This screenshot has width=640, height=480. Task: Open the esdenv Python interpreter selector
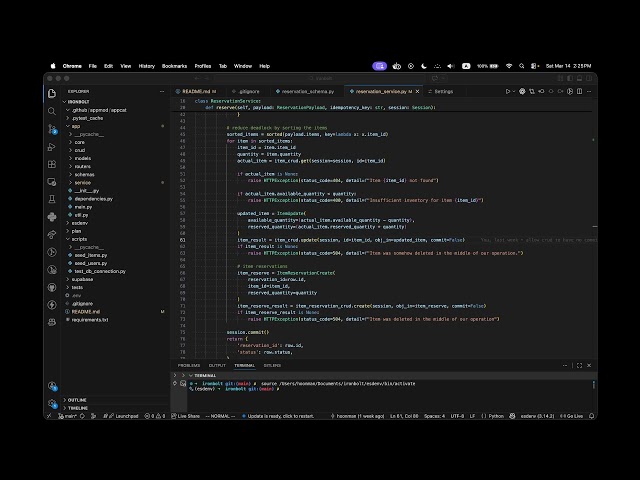tap(537, 416)
